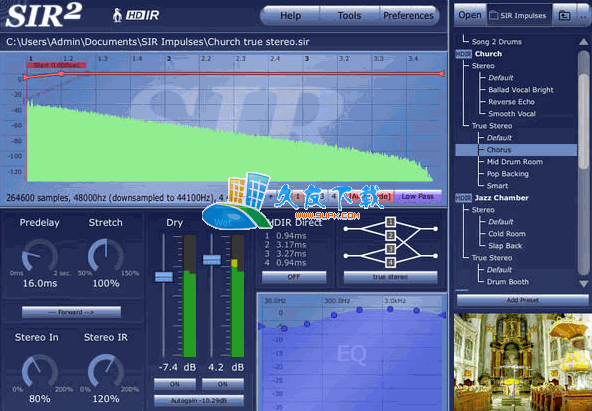Open the Preferences menu
The height and width of the screenshot is (411, 592).
point(408,15)
